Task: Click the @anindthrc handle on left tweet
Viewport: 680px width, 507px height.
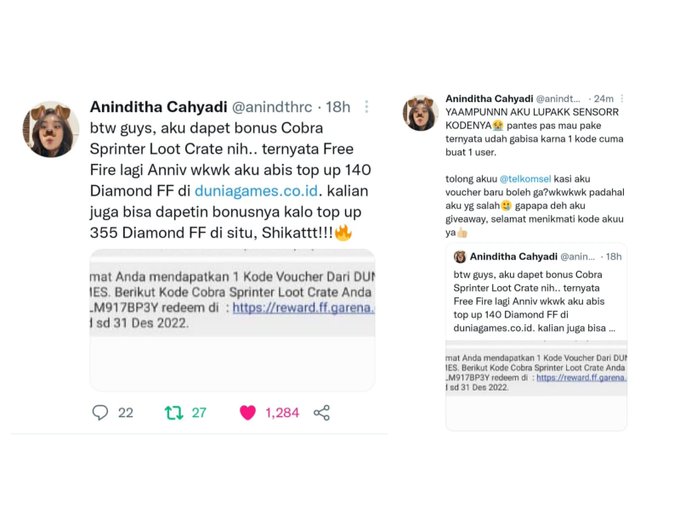Action: pyautogui.click(x=272, y=107)
